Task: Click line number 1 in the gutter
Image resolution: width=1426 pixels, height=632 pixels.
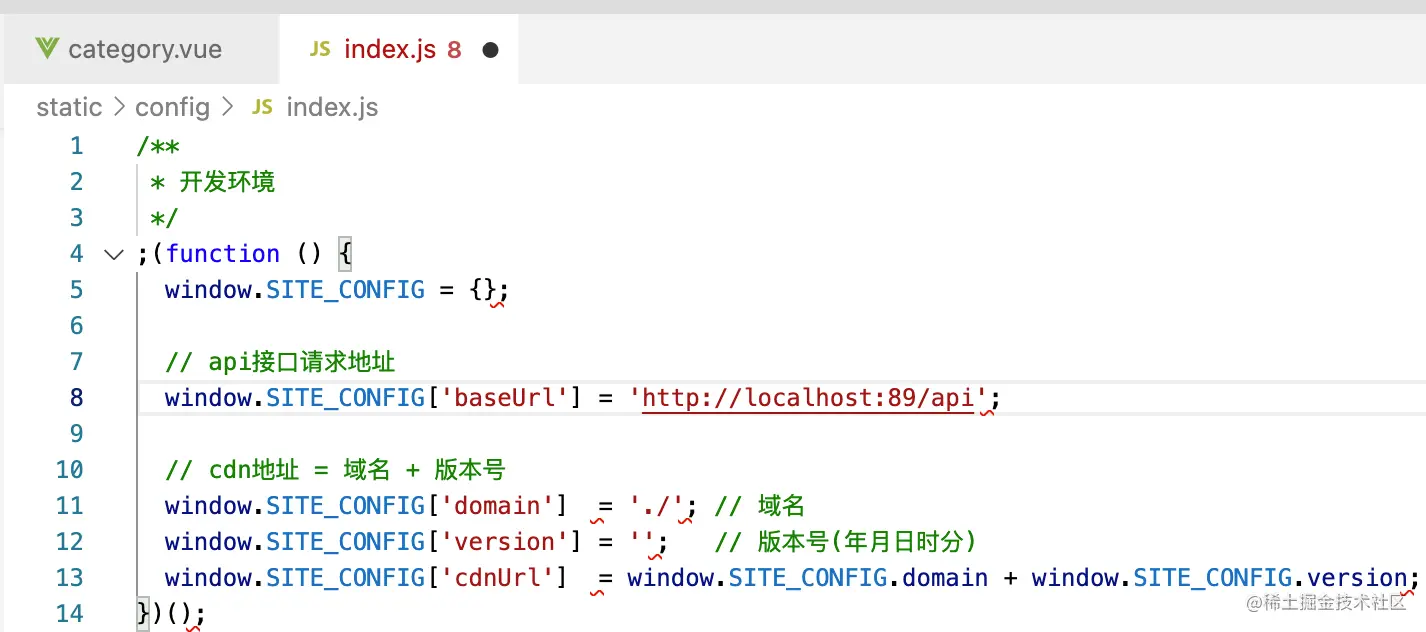Action: tap(76, 145)
